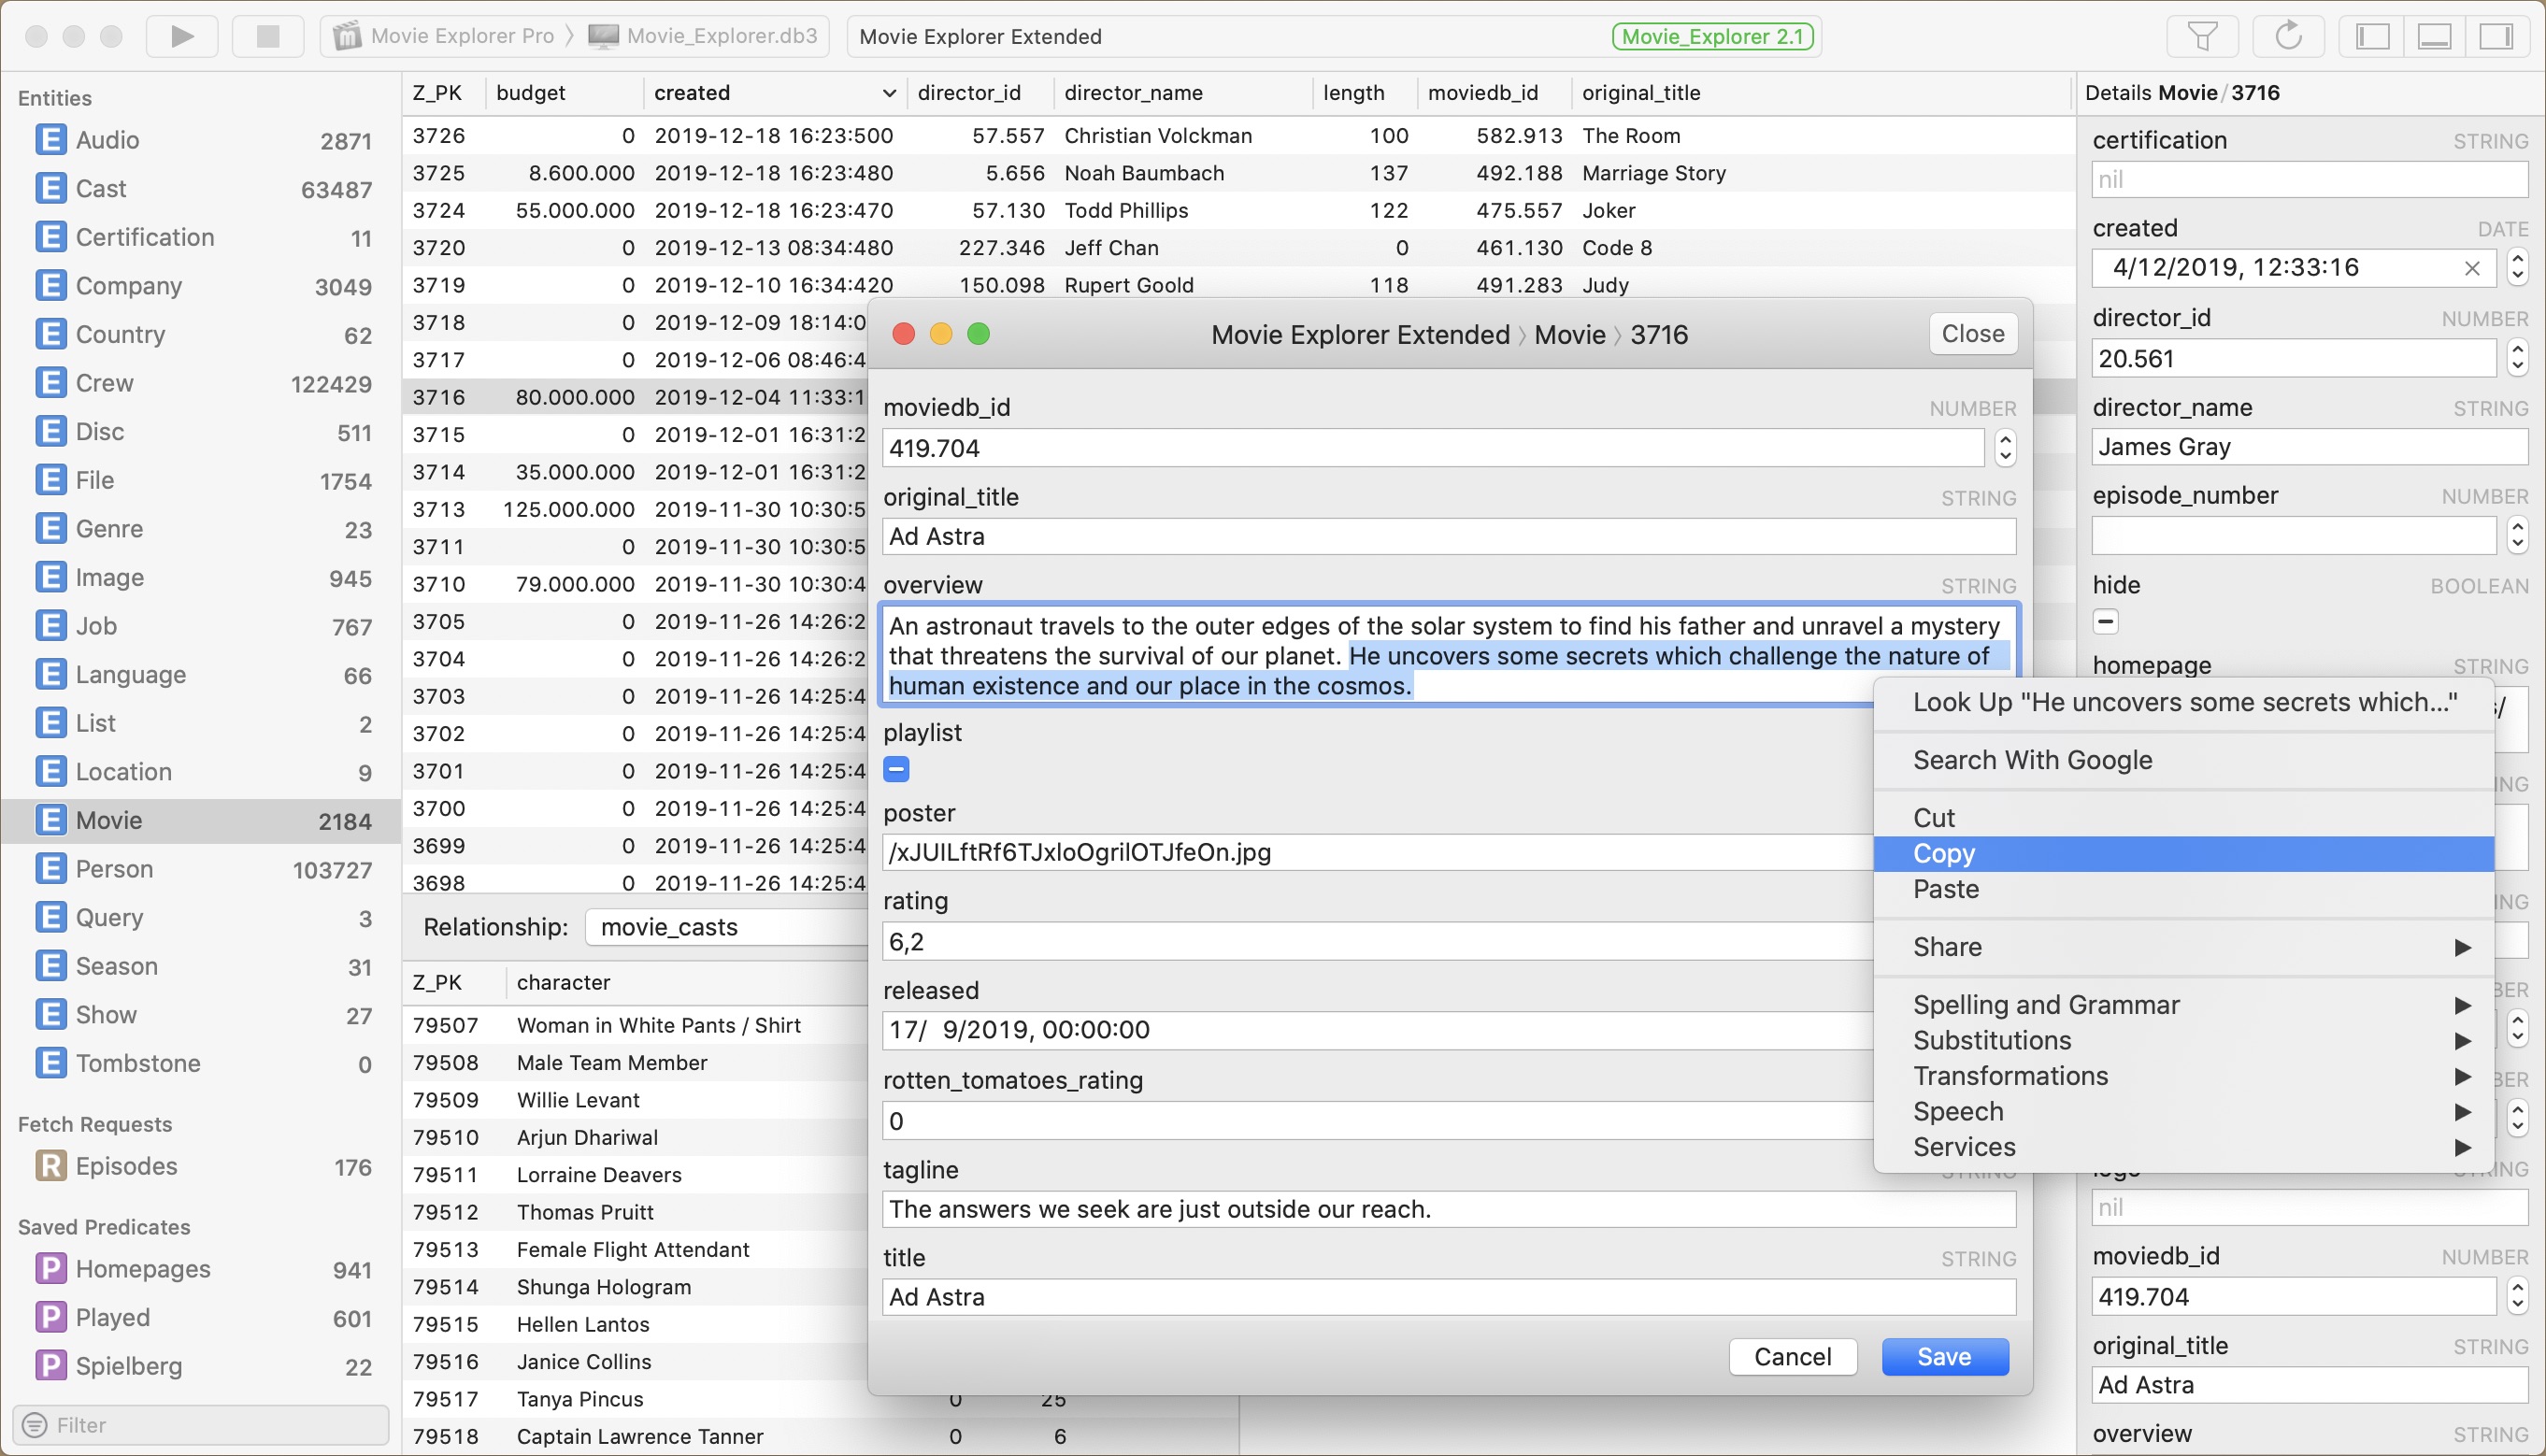Viewport: 2546px width, 1456px height.
Task: Toggle the left sidebar panel icon
Action: coord(2372,36)
